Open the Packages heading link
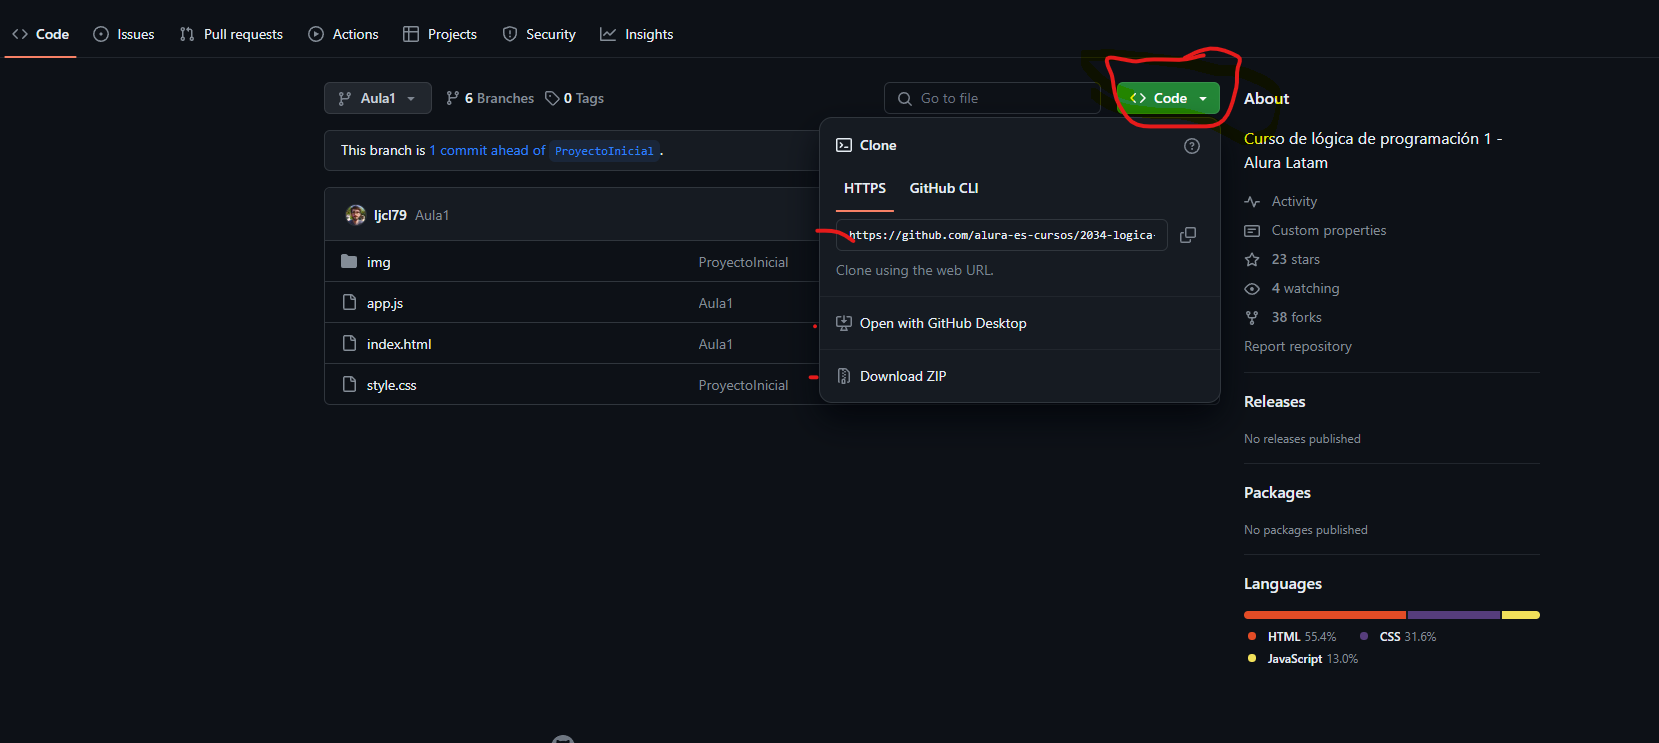The width and height of the screenshot is (1659, 743). [x=1277, y=492]
